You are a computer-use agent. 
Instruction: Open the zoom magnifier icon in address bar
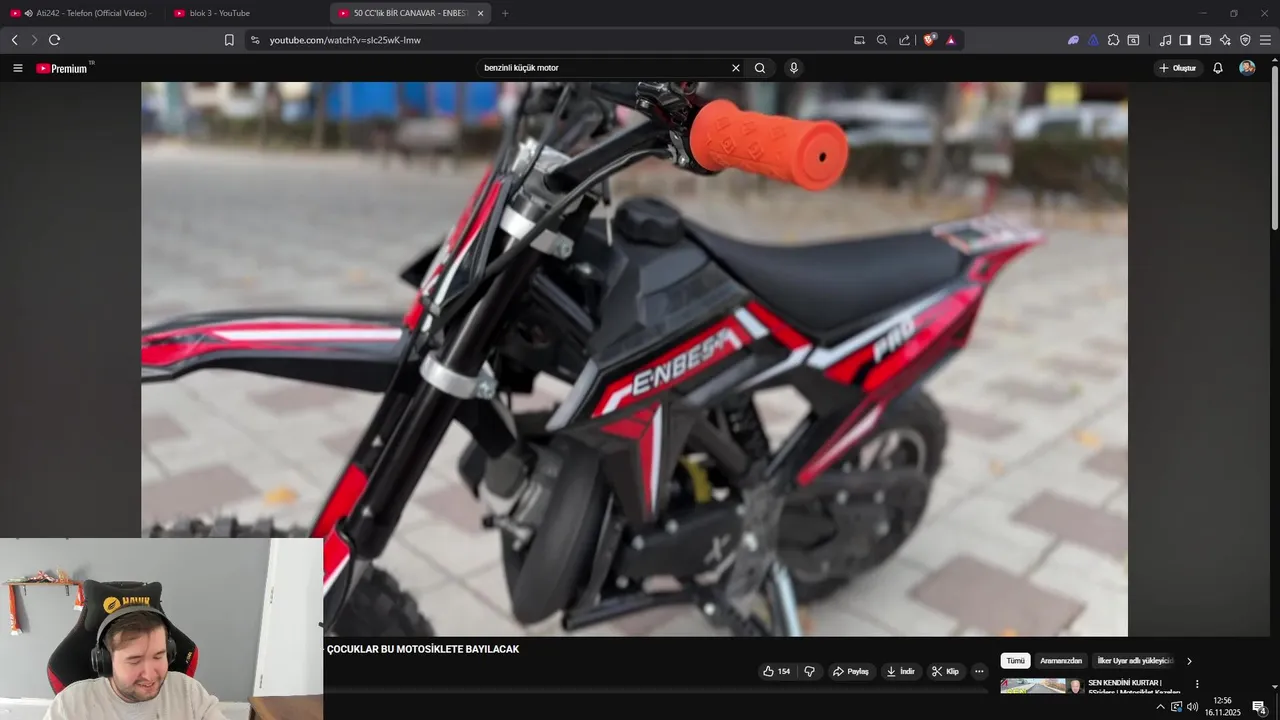(882, 40)
